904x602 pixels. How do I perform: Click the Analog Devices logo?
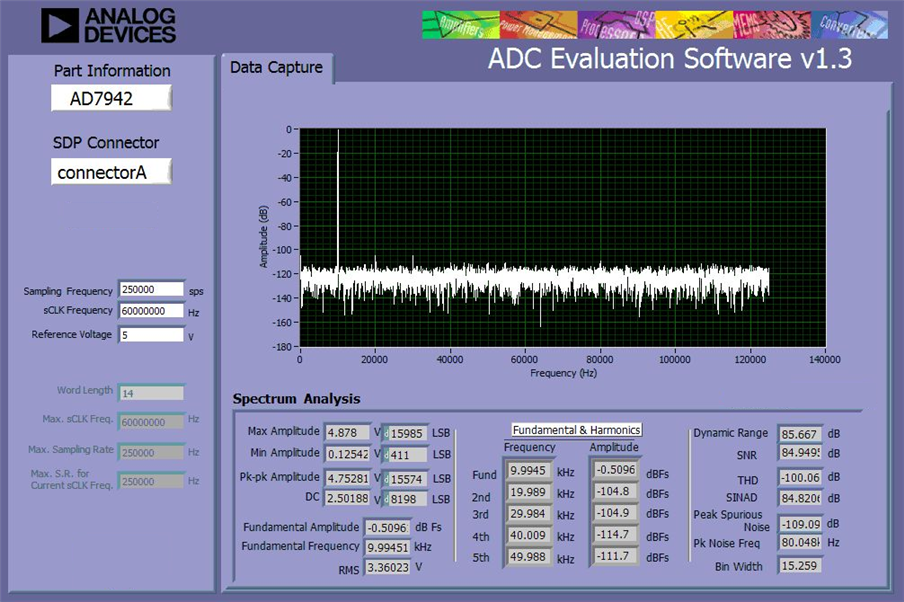(108, 25)
